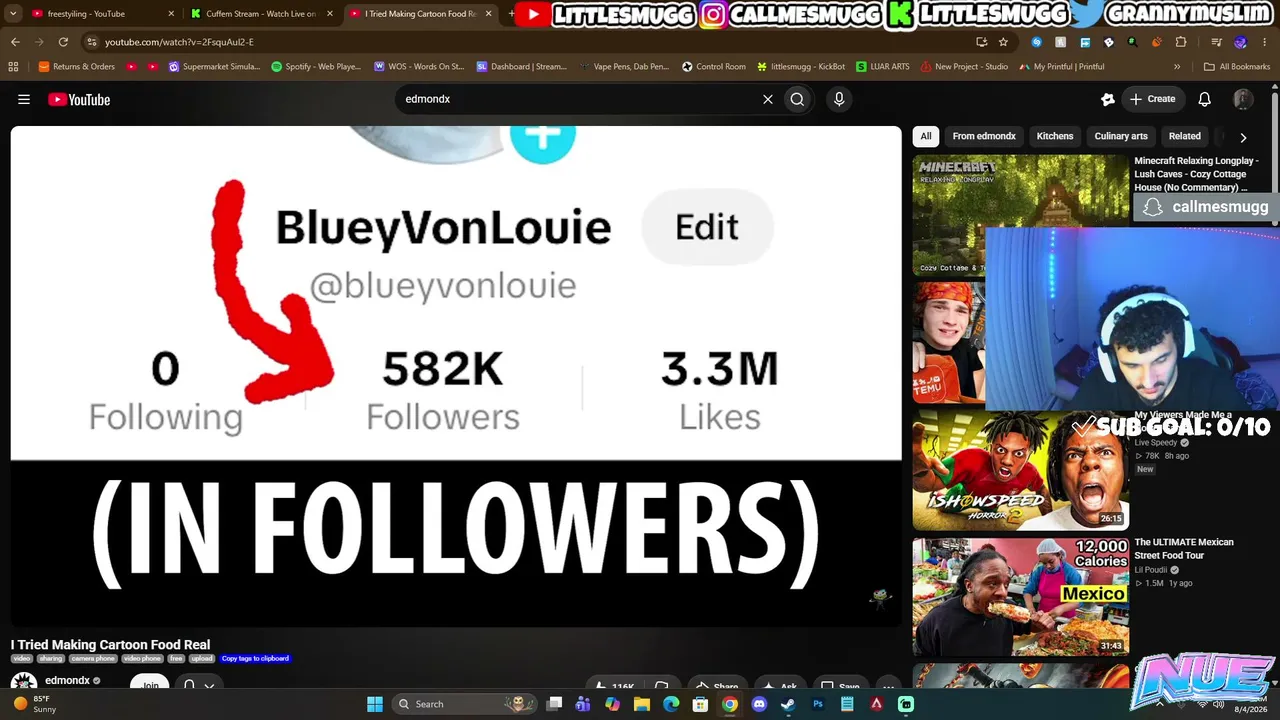
Task: Select the All filter chip
Action: click(x=926, y=136)
